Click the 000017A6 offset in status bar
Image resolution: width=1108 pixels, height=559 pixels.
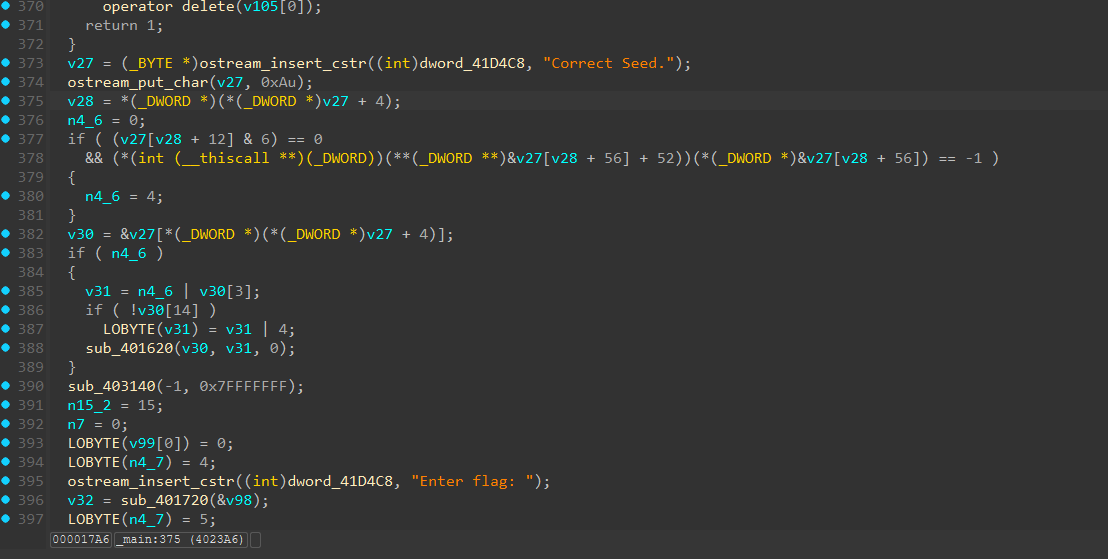pyautogui.click(x=81, y=539)
